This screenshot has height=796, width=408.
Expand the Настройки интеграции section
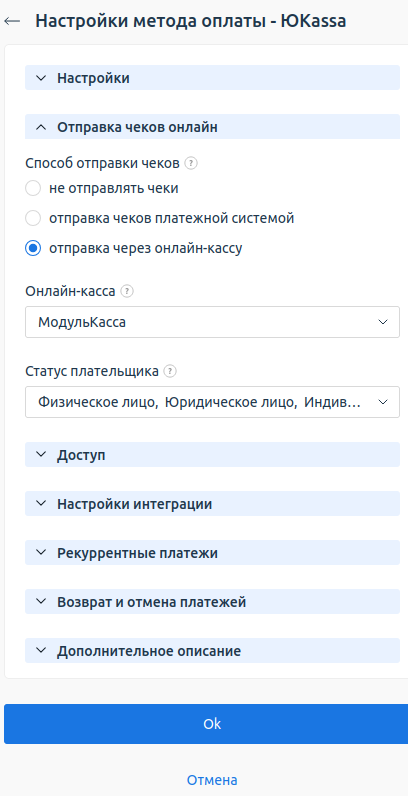click(x=212, y=504)
